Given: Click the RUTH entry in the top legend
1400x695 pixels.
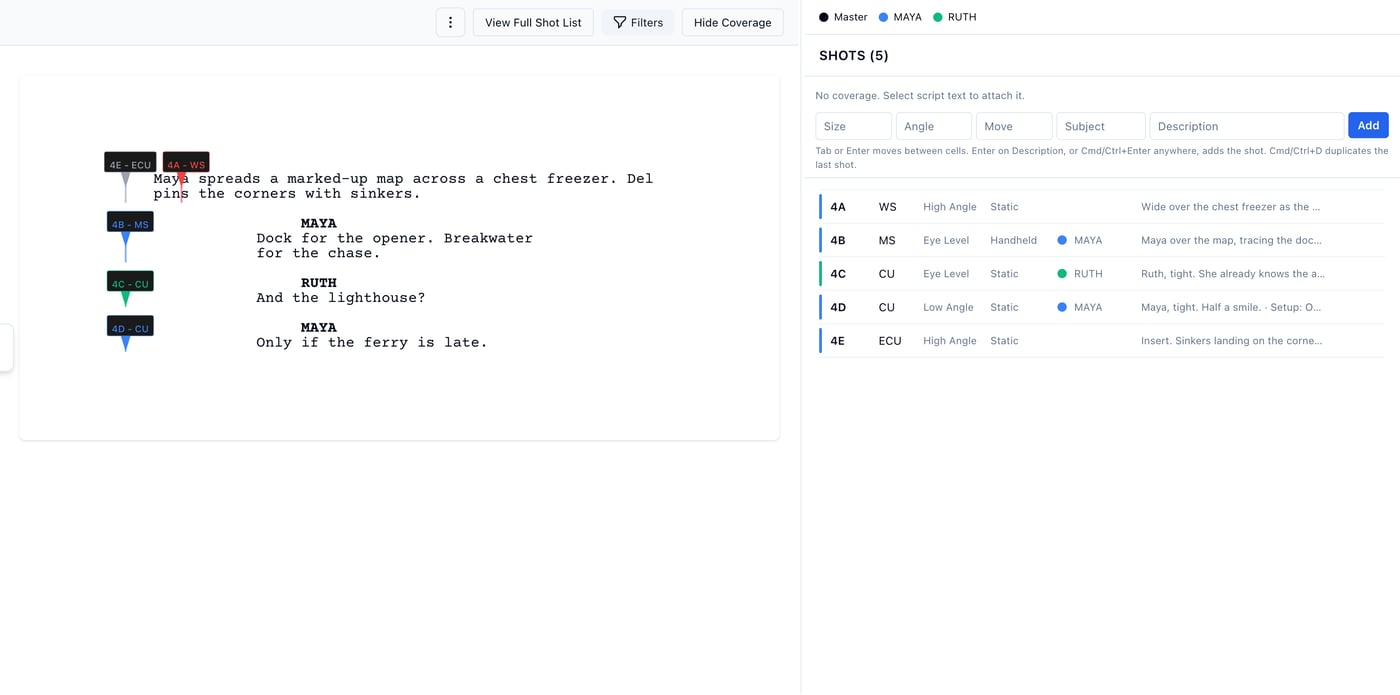Looking at the screenshot, I should coord(955,17).
